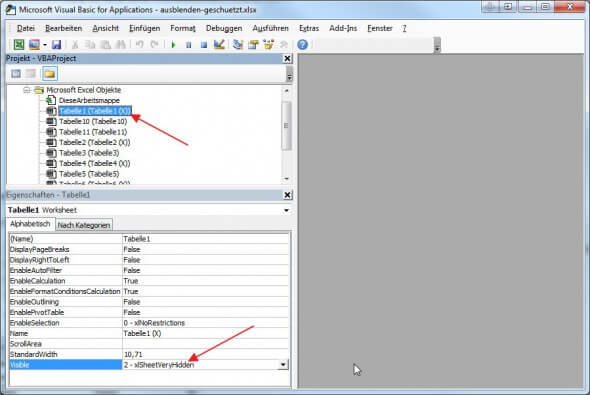This screenshot has width=590, height=395.
Task: Open the Einfügen menu
Action: [144, 28]
